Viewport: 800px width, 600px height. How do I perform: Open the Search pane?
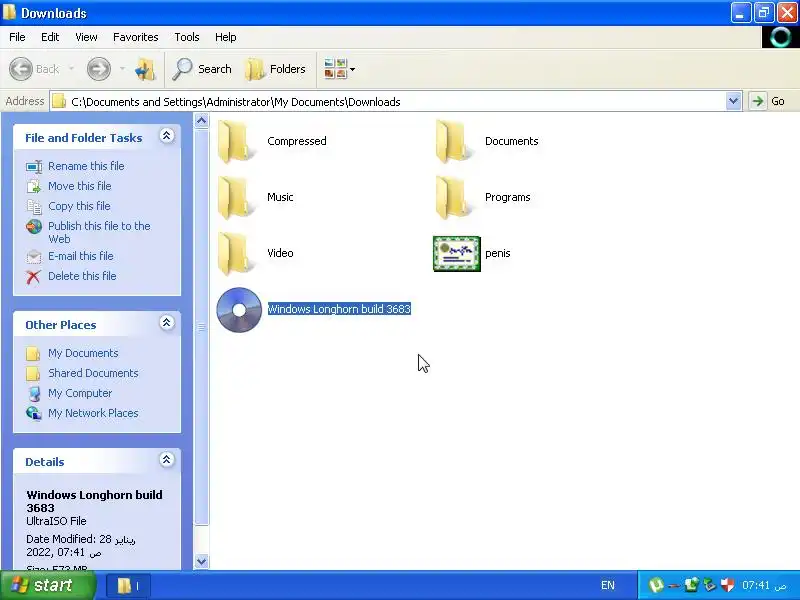(202, 69)
